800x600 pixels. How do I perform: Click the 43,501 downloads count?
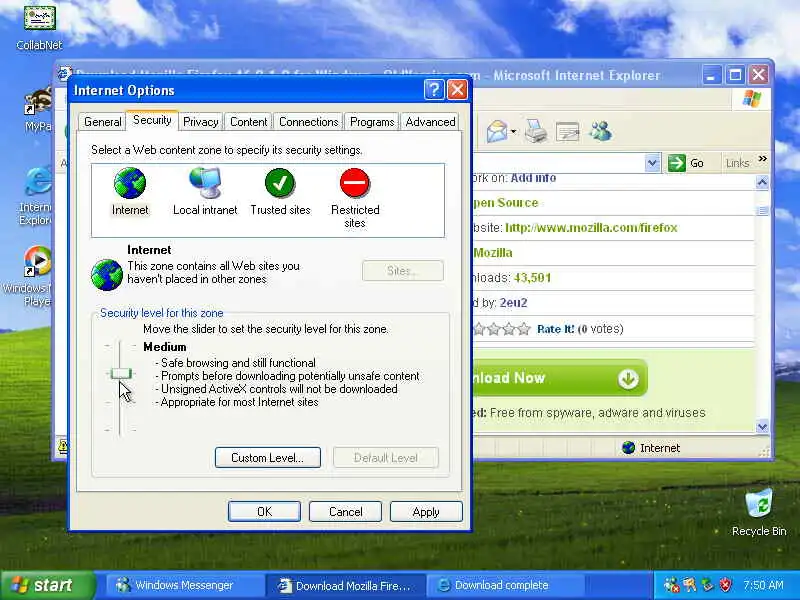pos(532,278)
